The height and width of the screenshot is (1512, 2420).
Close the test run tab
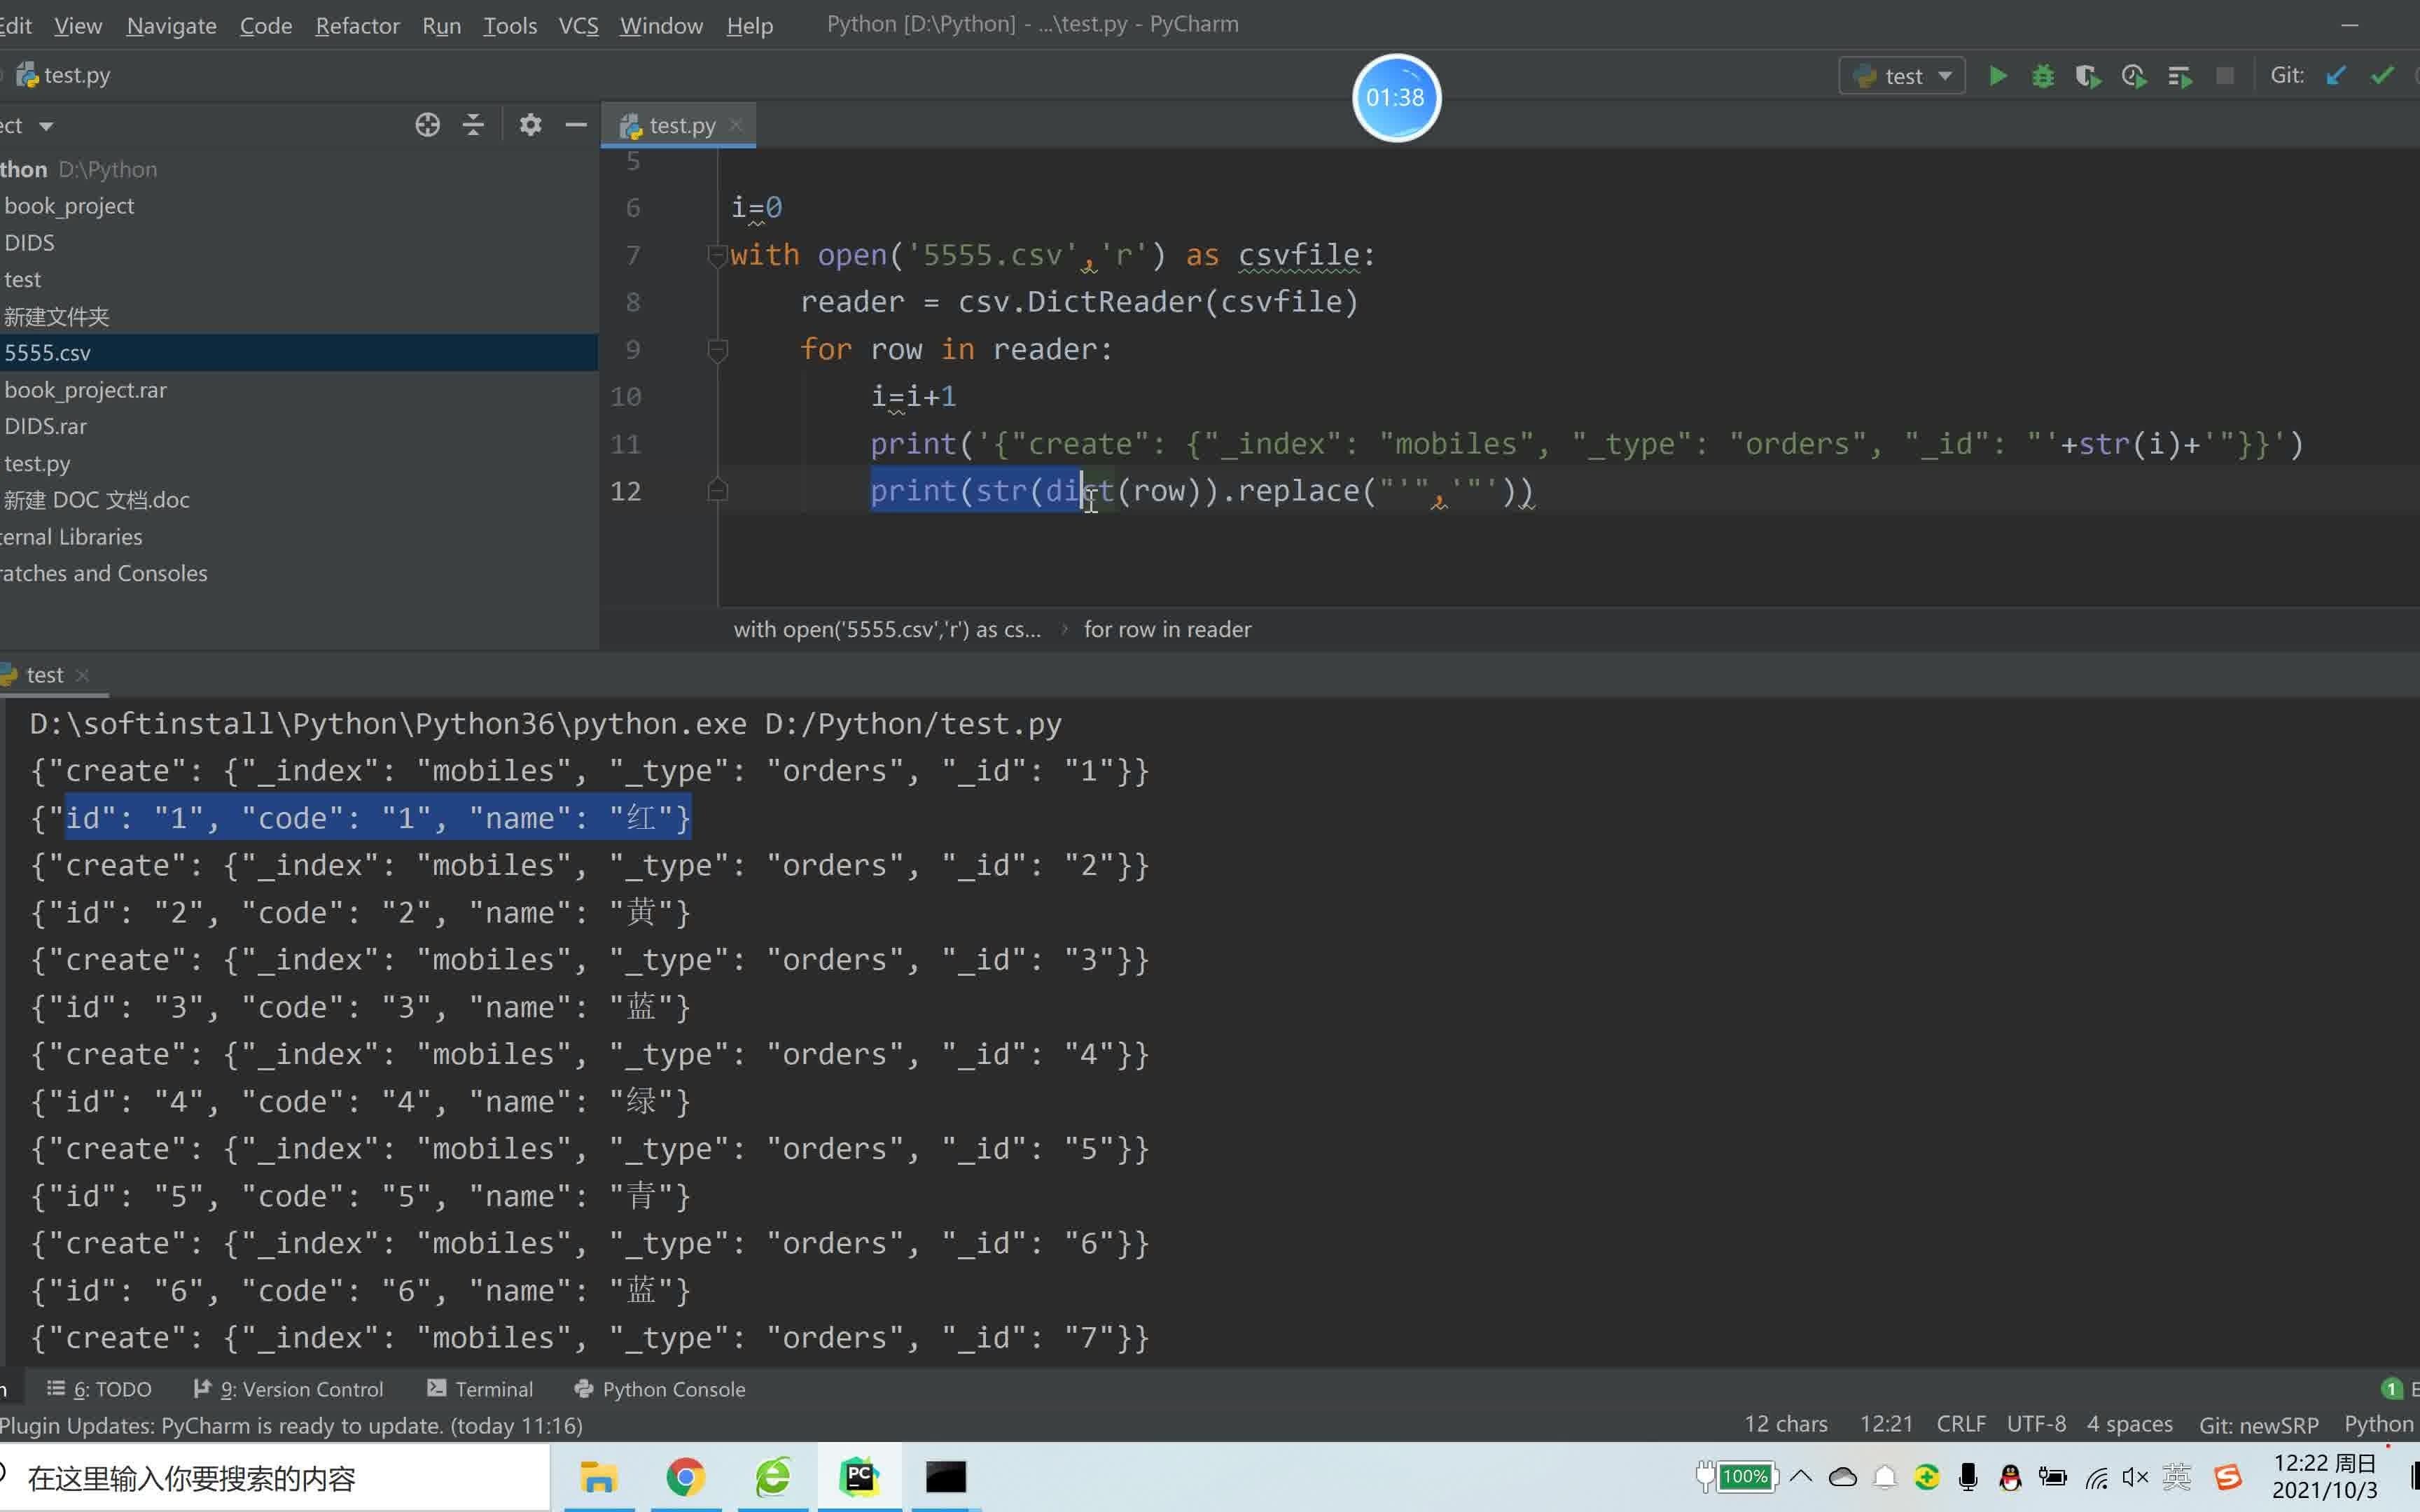[83, 675]
